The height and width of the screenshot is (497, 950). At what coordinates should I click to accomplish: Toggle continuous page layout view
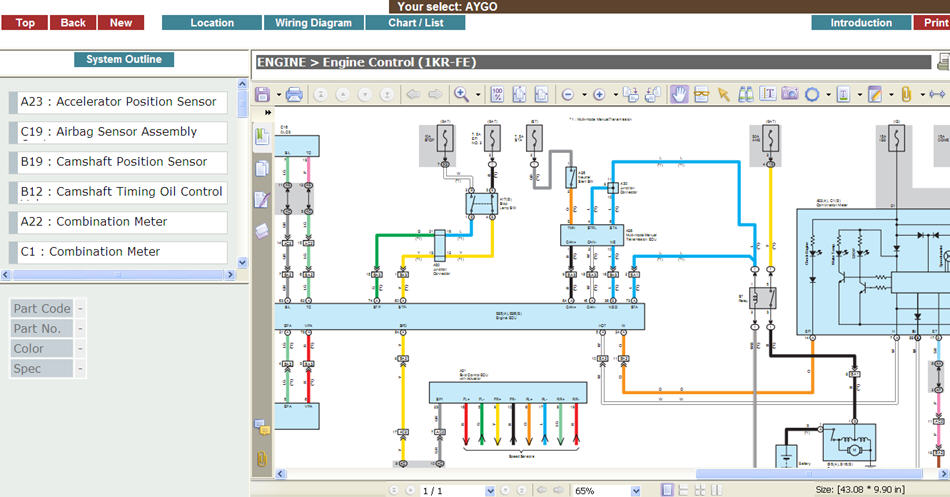[682, 490]
